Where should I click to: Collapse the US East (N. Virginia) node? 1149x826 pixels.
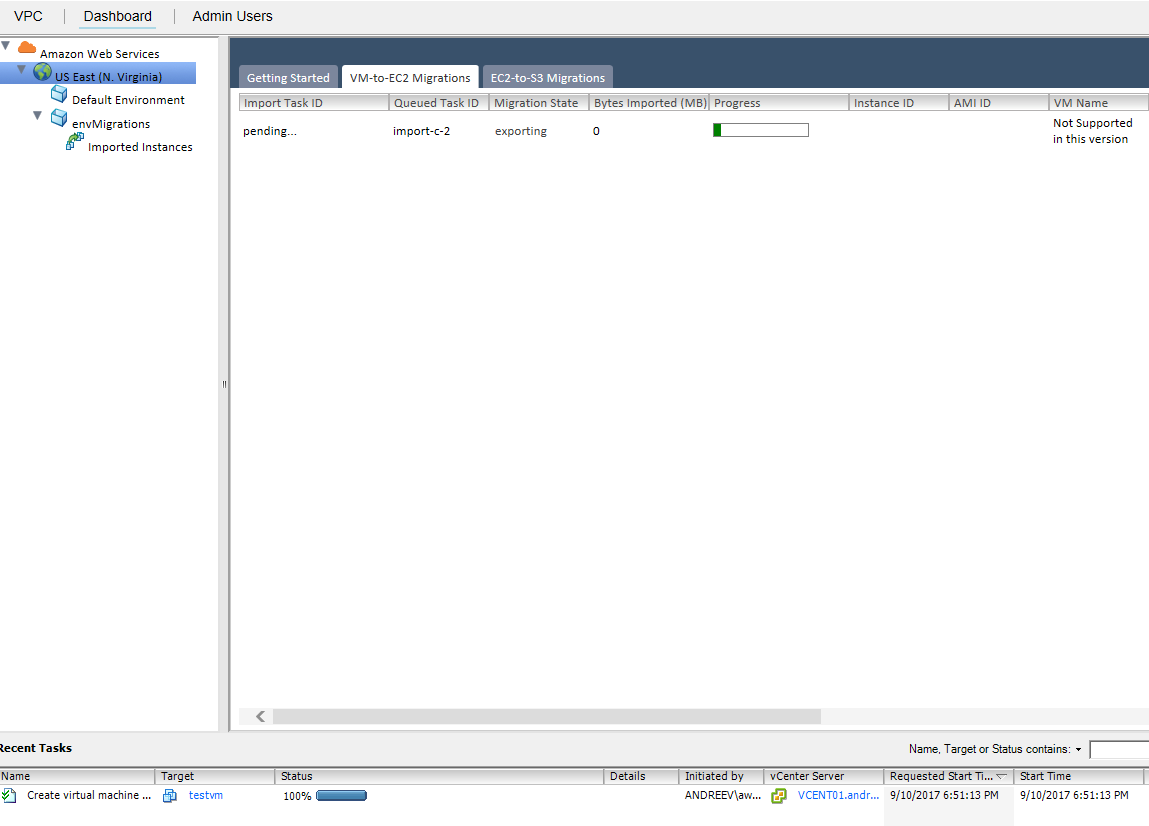(21, 70)
